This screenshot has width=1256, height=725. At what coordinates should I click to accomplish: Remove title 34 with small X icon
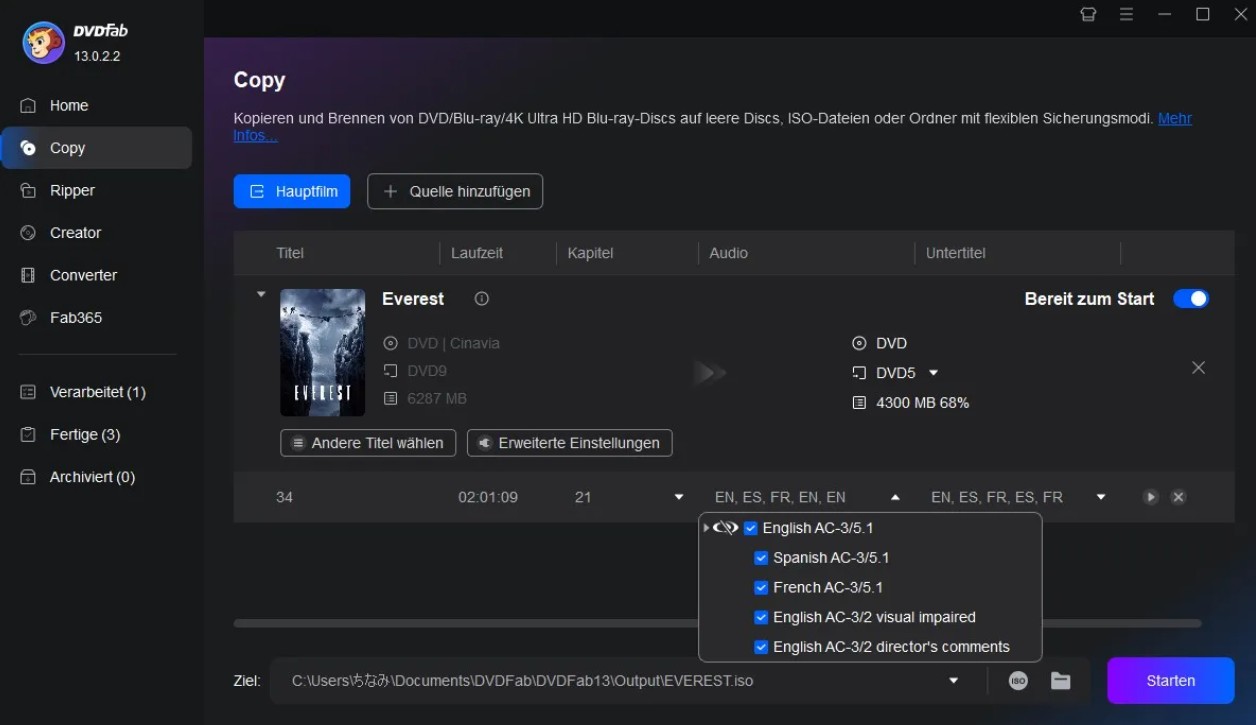pyautogui.click(x=1178, y=497)
